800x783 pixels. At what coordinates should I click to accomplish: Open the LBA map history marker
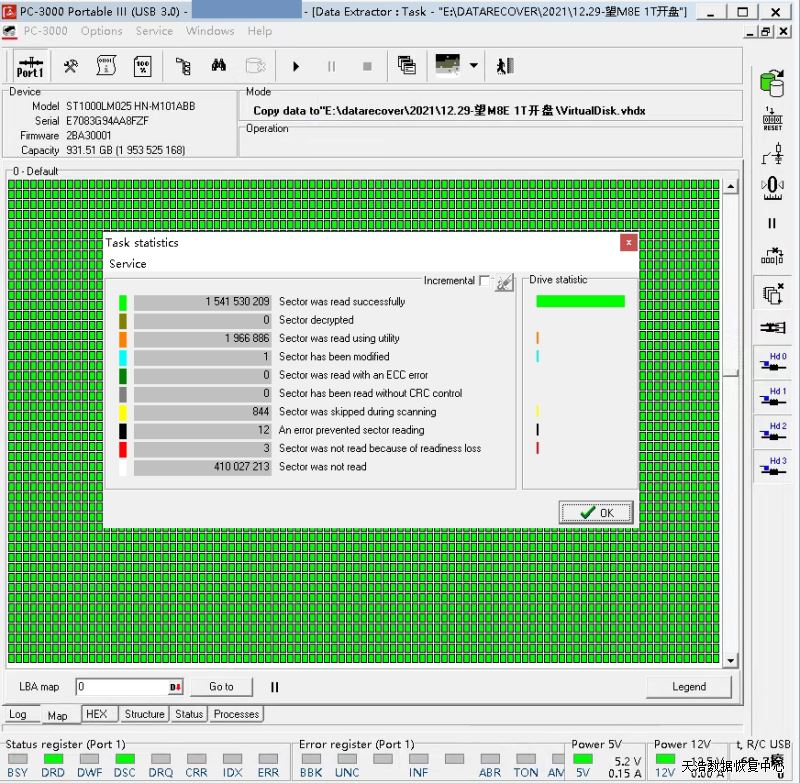point(176,687)
